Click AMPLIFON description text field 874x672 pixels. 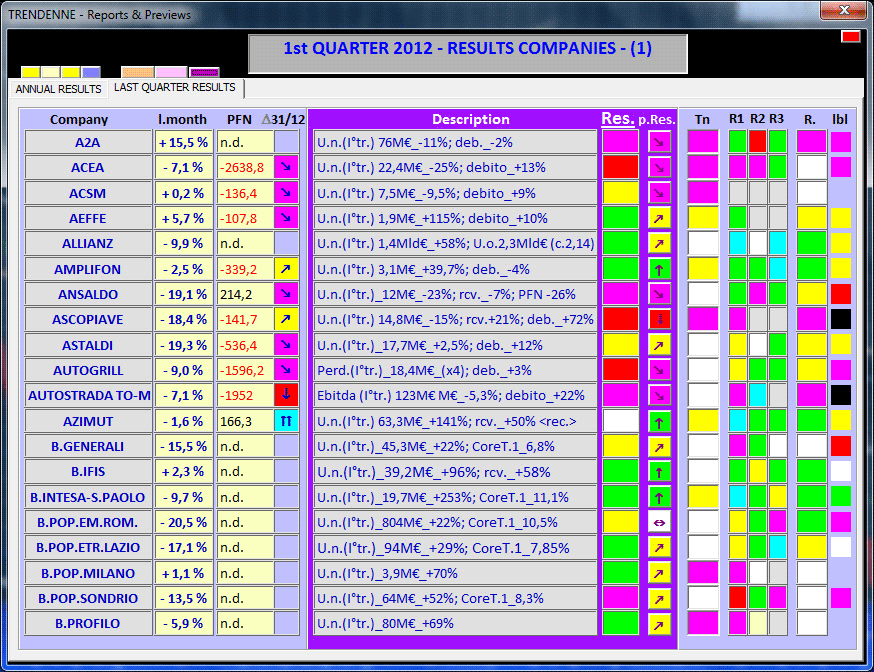click(x=455, y=269)
